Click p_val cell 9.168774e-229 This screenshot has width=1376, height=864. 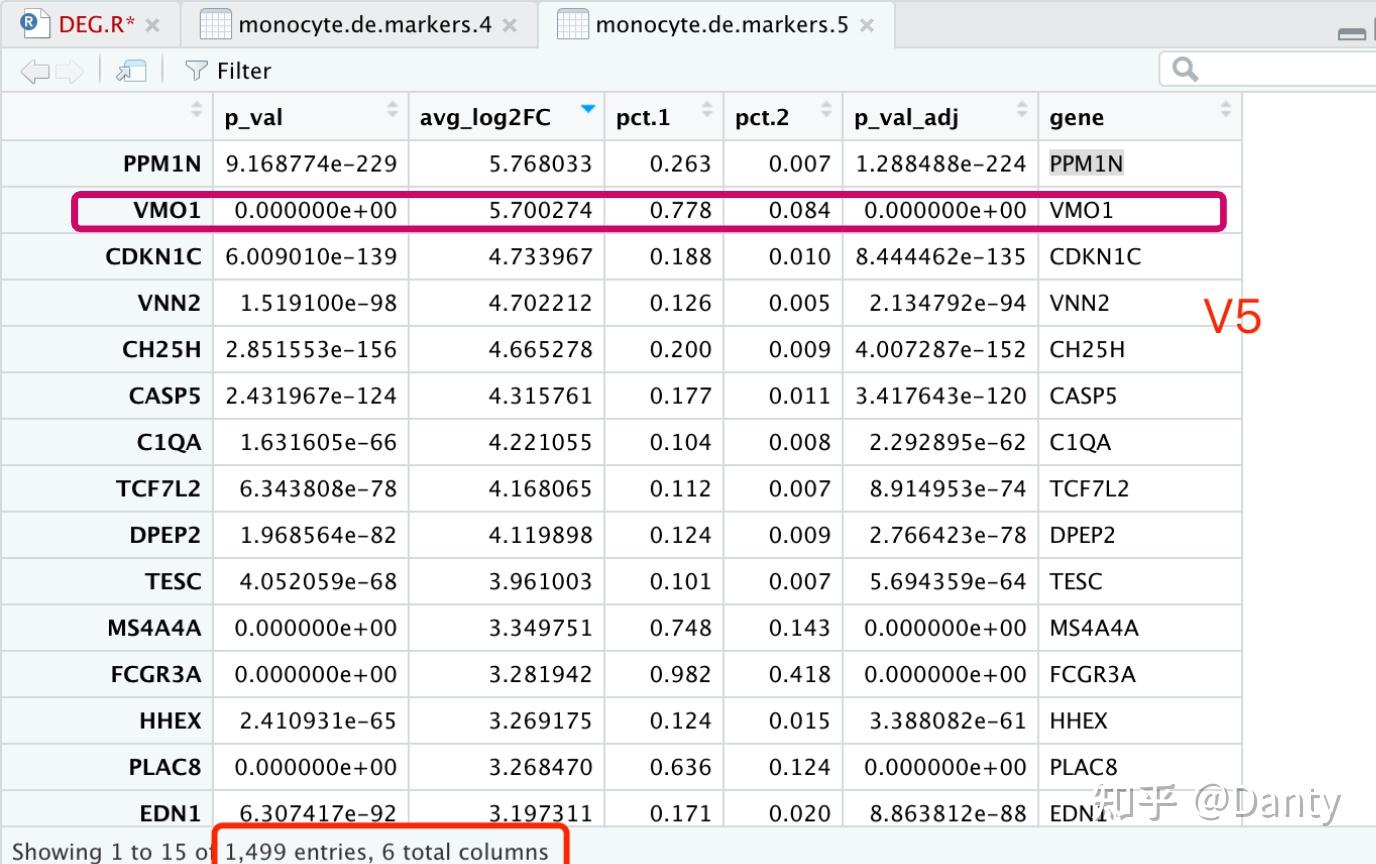(311, 164)
